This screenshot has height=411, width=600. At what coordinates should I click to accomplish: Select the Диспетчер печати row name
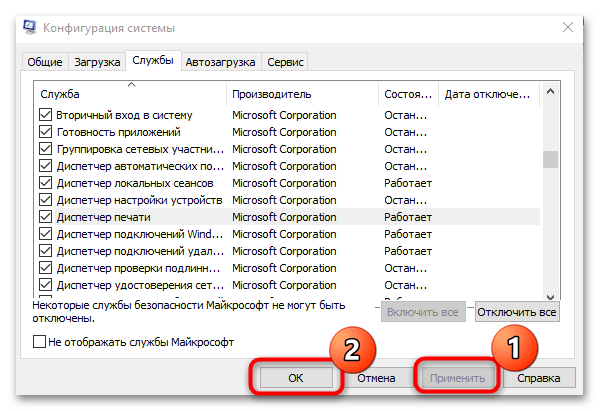[104, 217]
